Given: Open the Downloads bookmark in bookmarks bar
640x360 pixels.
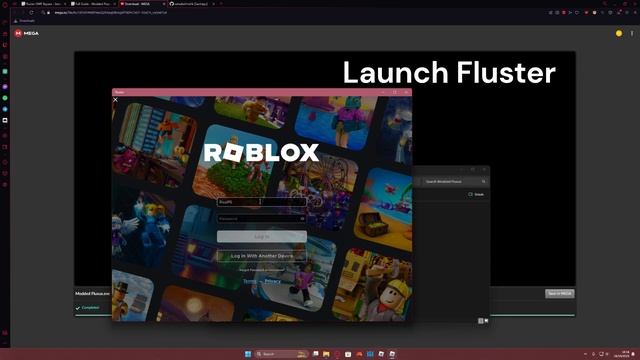Looking at the screenshot, I should coord(24,21).
